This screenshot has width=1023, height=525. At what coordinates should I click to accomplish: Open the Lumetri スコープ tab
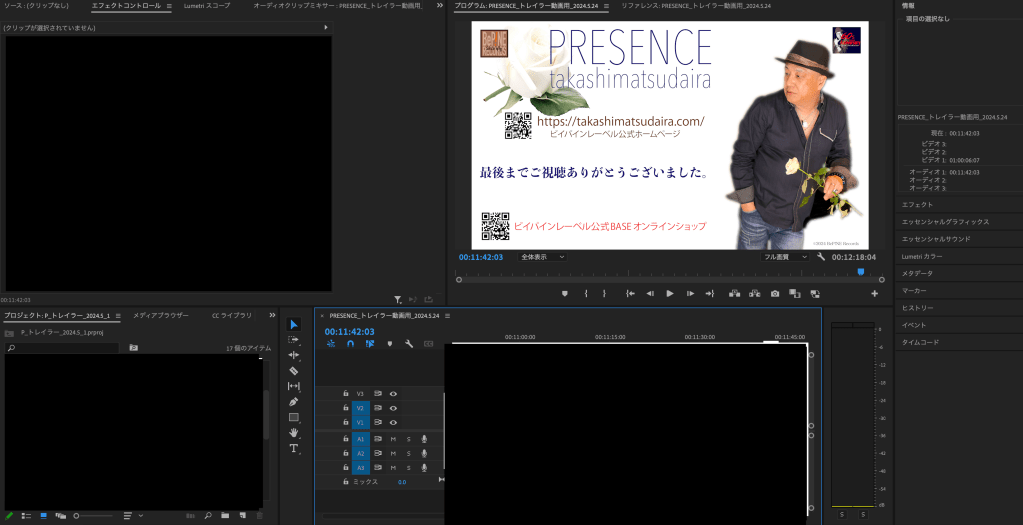pyautogui.click(x=206, y=6)
